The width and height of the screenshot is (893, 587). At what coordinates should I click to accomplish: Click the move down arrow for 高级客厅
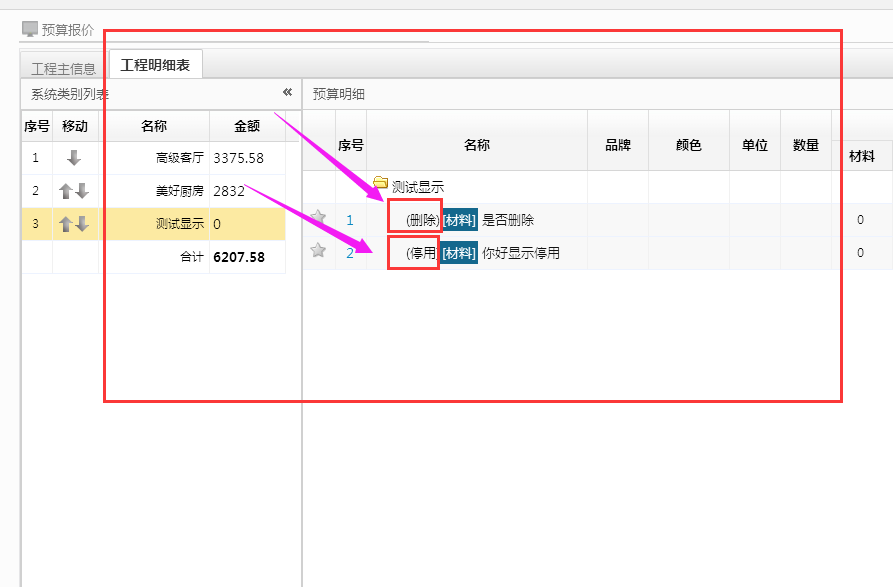point(74,158)
